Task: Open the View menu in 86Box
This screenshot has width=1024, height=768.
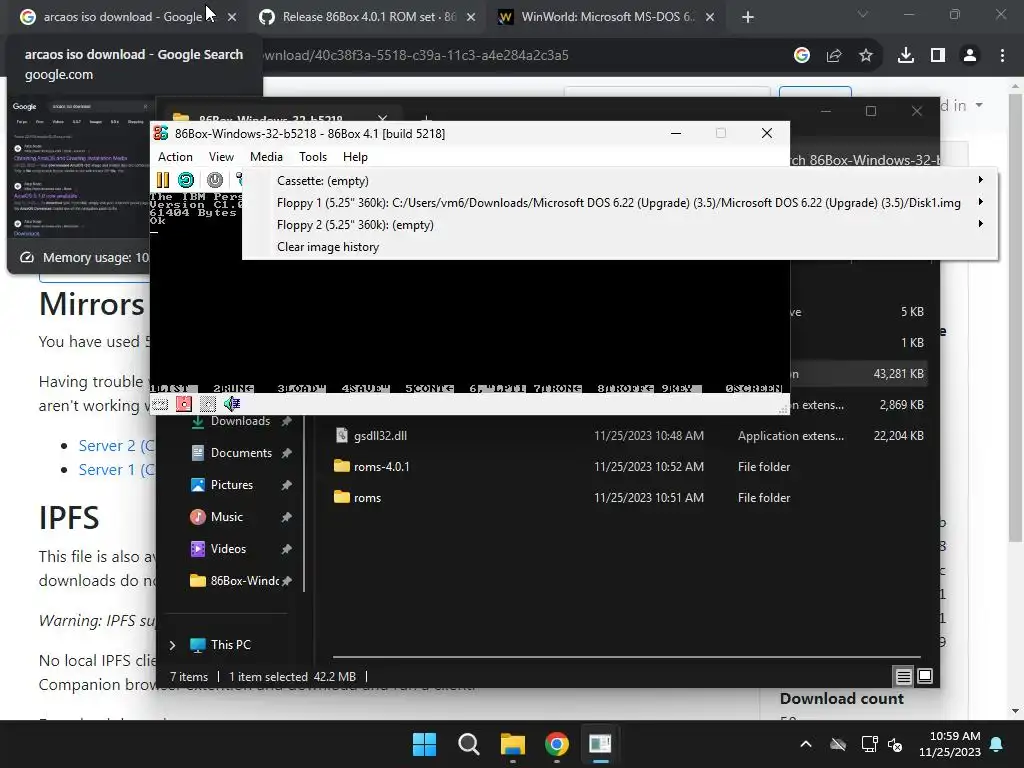Action: coord(221,157)
